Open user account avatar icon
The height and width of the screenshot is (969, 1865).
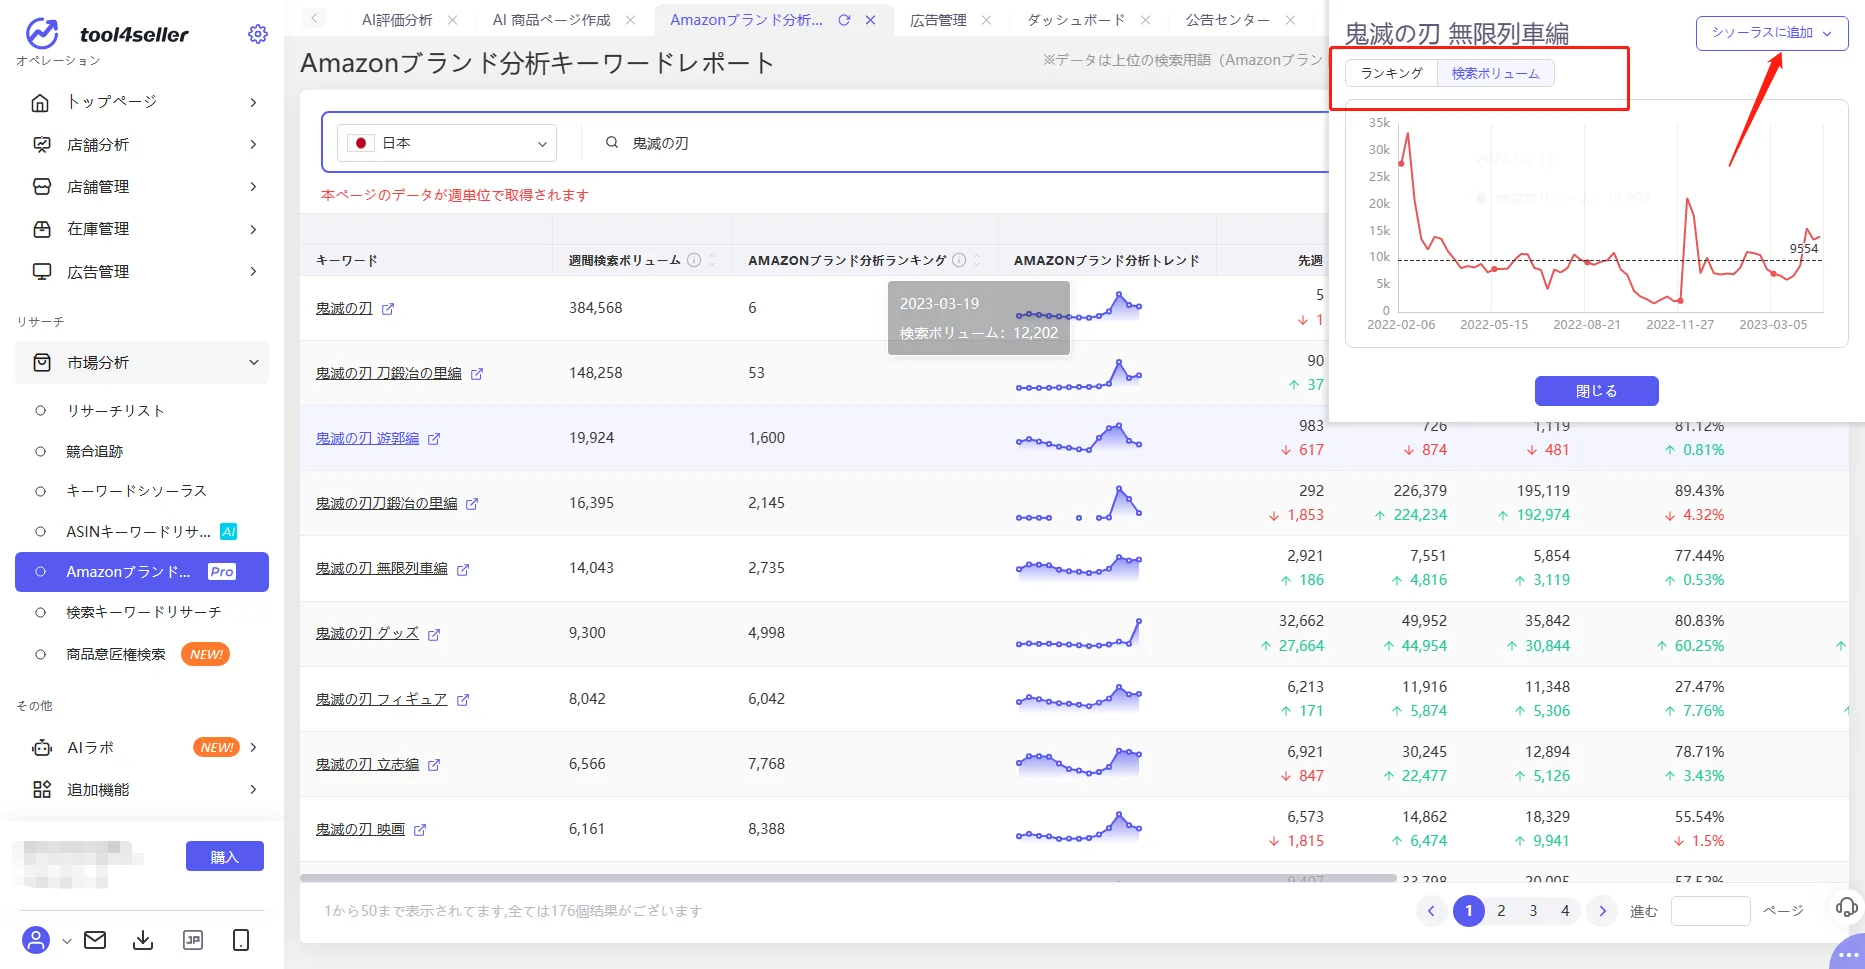(x=36, y=940)
